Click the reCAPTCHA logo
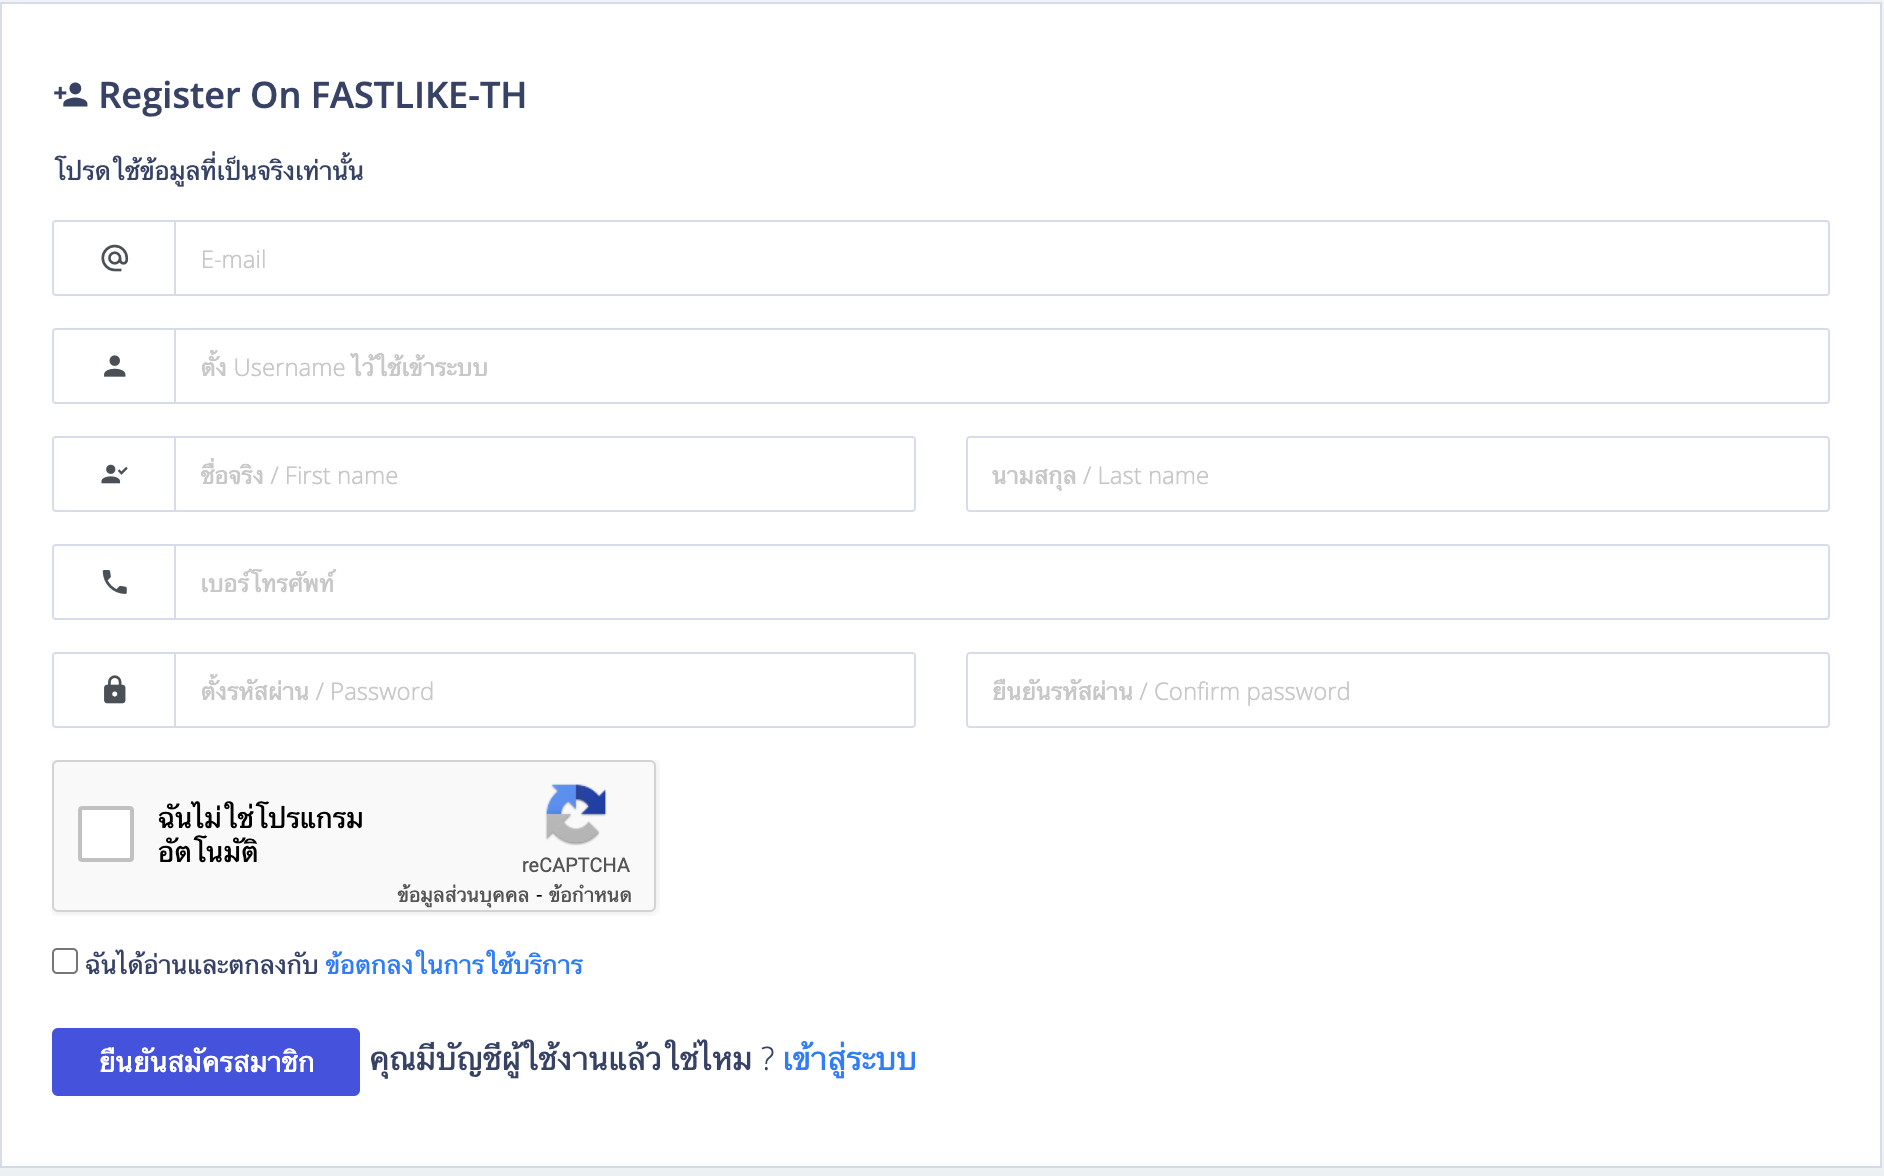1884x1176 pixels. coord(576,814)
